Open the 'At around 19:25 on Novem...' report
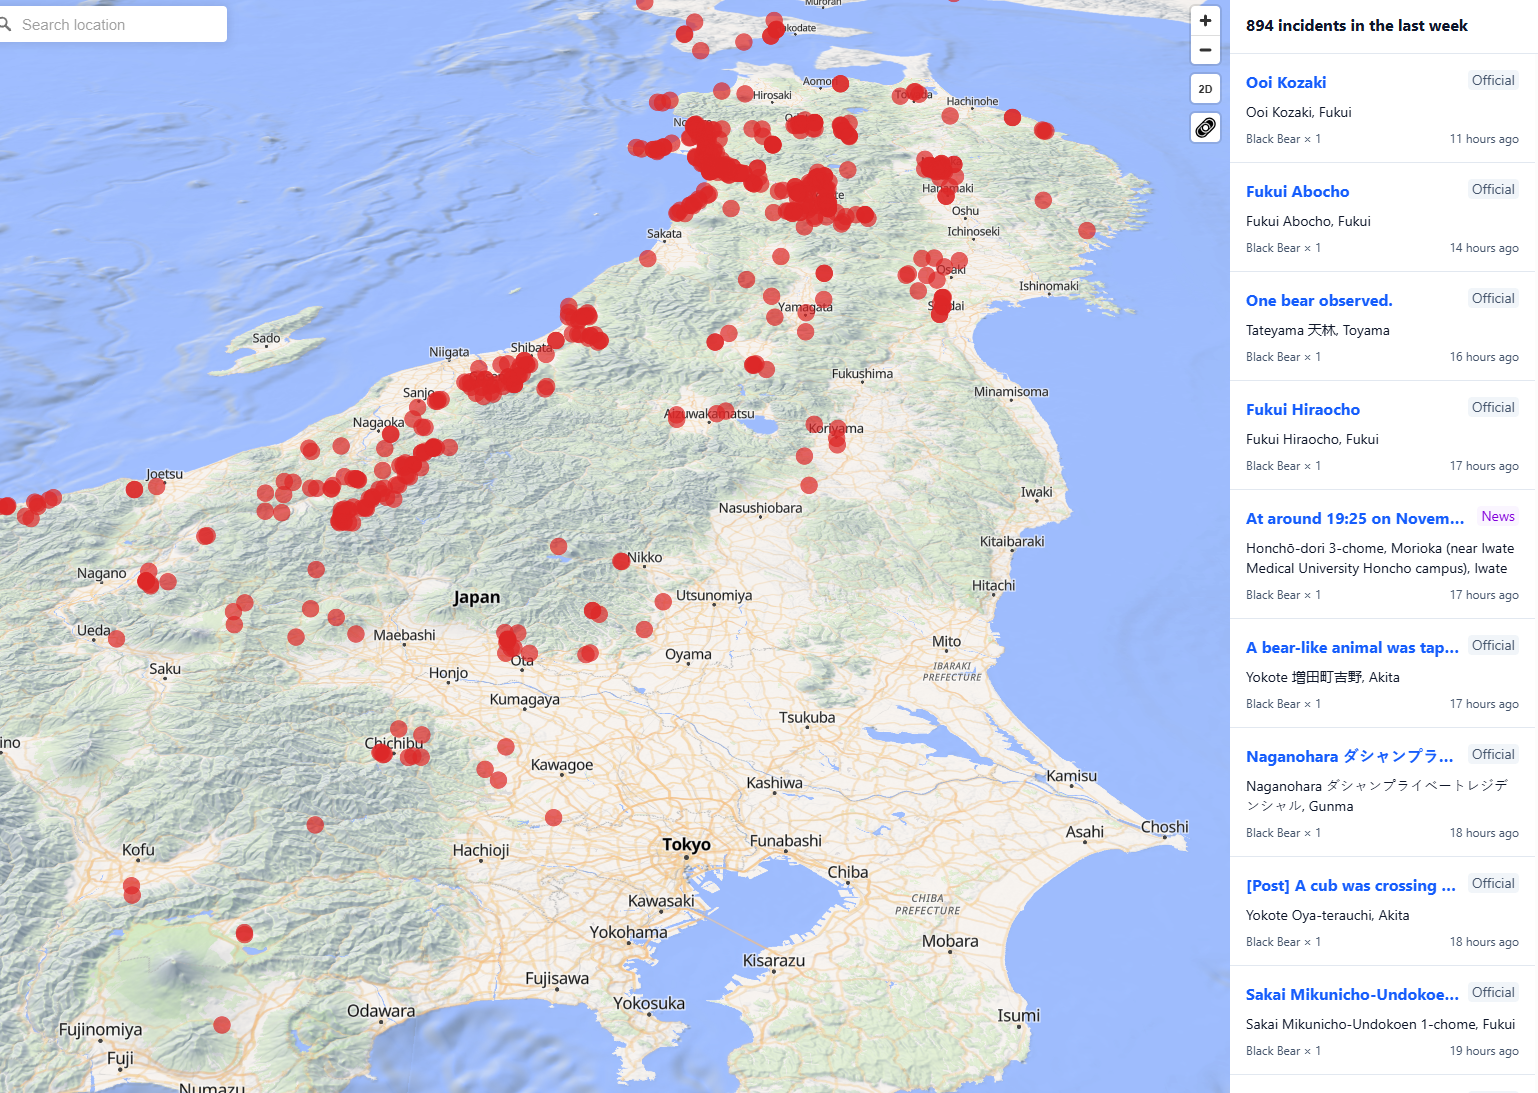Image resolution: width=1538 pixels, height=1093 pixels. (1354, 518)
